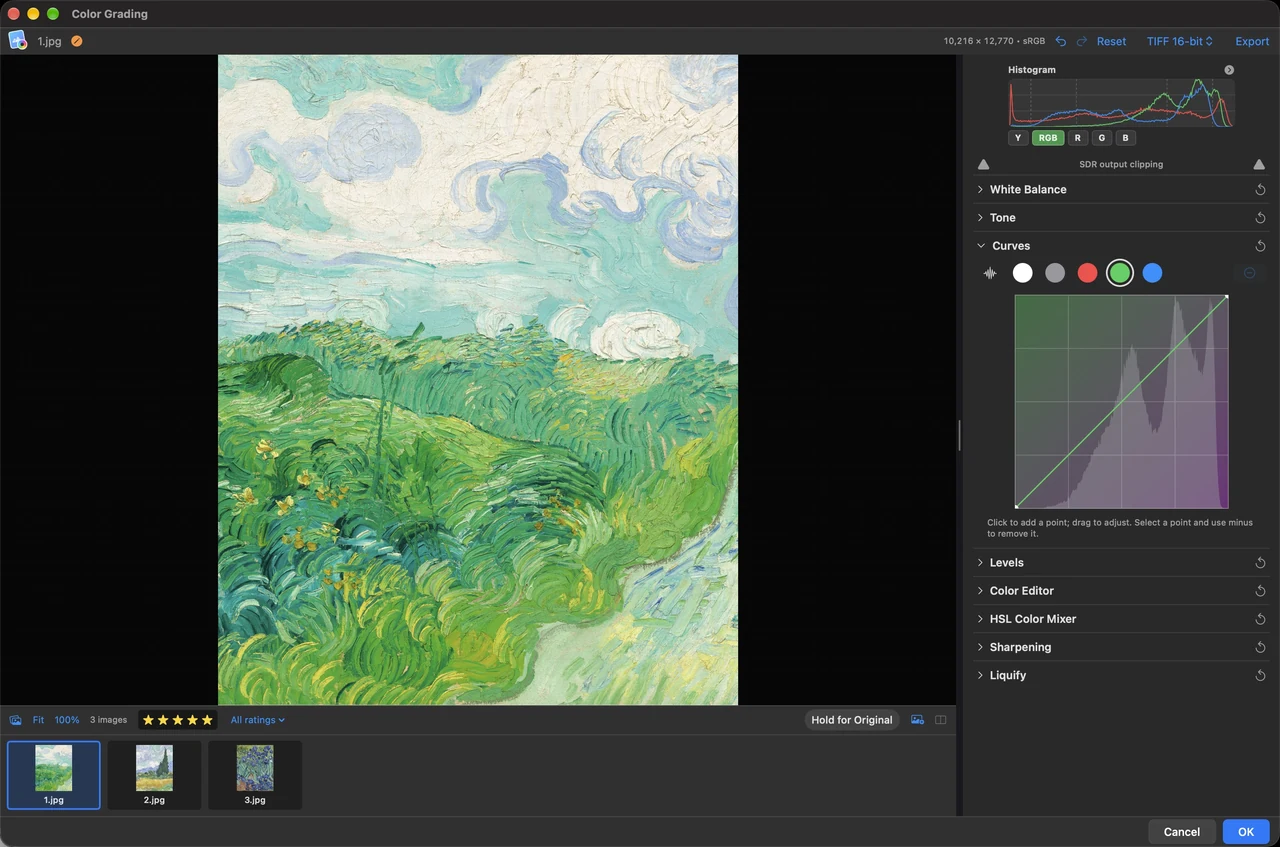Select the Y histogram channel

(1018, 138)
